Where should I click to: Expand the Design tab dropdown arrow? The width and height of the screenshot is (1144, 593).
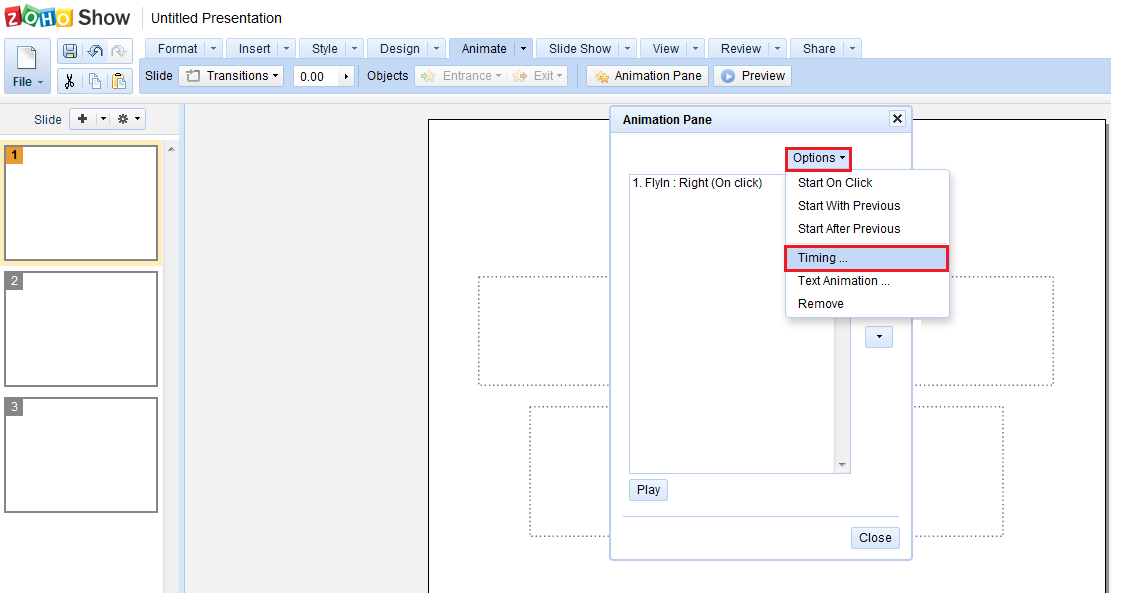436,49
